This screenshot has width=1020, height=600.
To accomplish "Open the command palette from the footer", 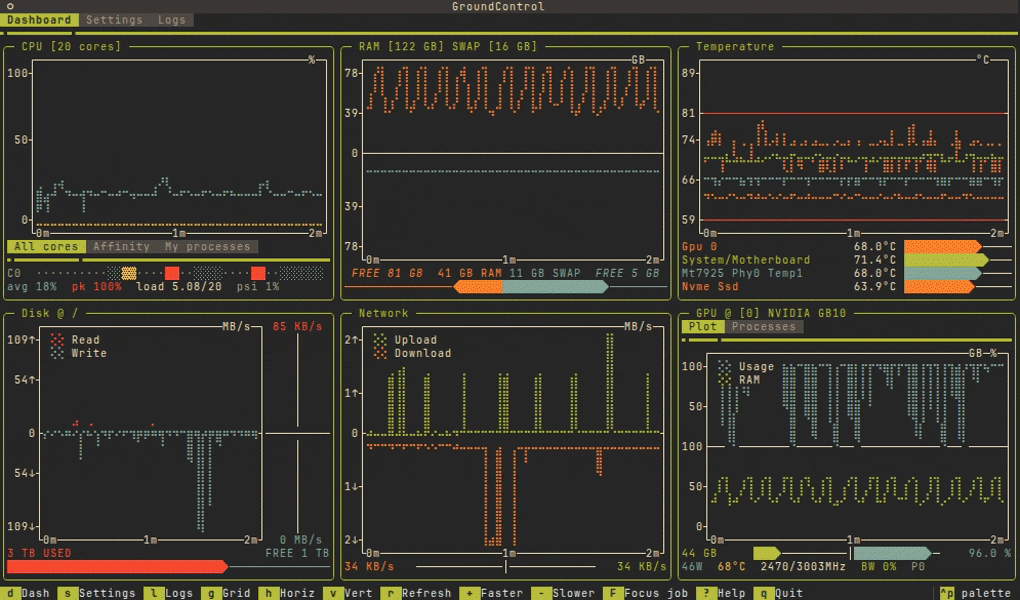I will pyautogui.click(x=975, y=593).
